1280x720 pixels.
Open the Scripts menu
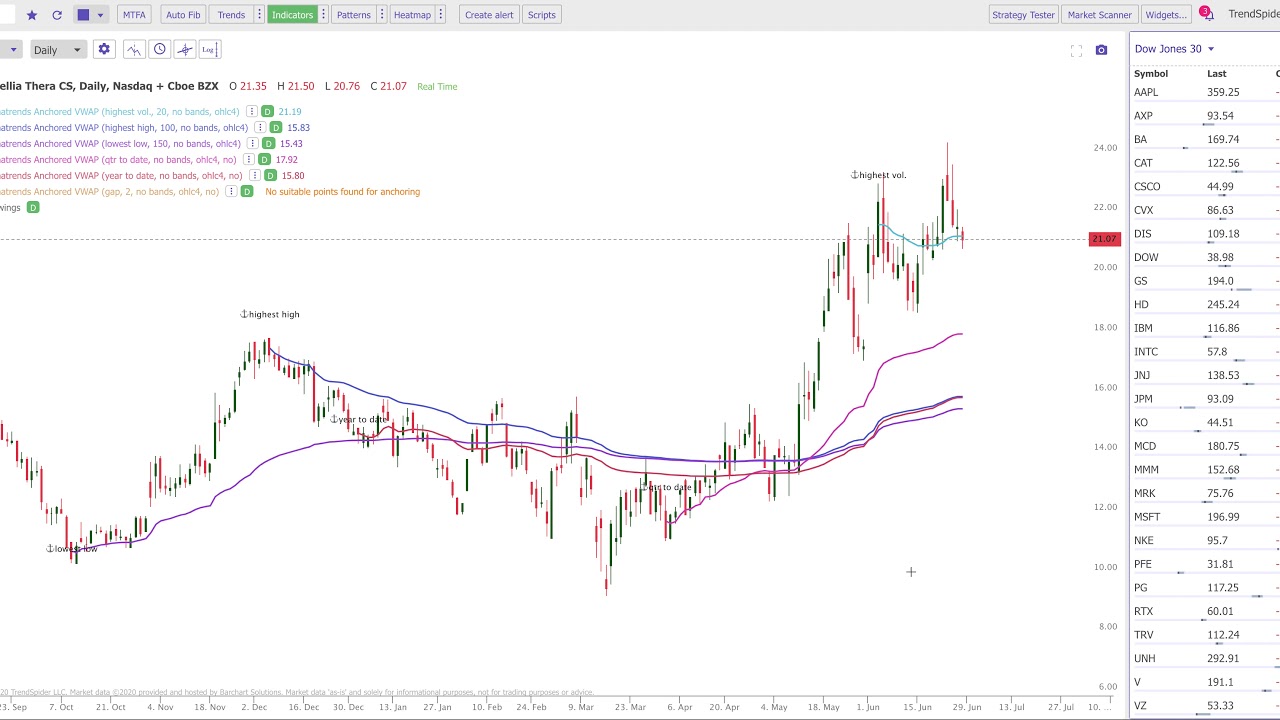pyautogui.click(x=541, y=15)
